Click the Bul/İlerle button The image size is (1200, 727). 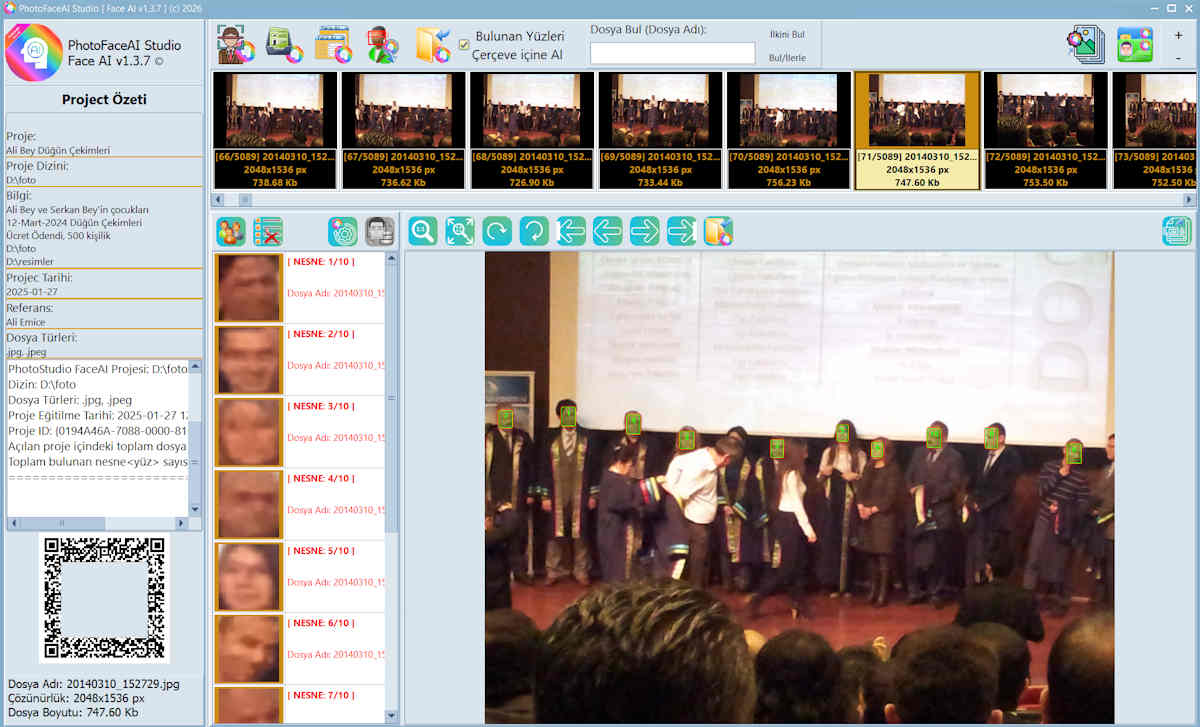click(787, 58)
